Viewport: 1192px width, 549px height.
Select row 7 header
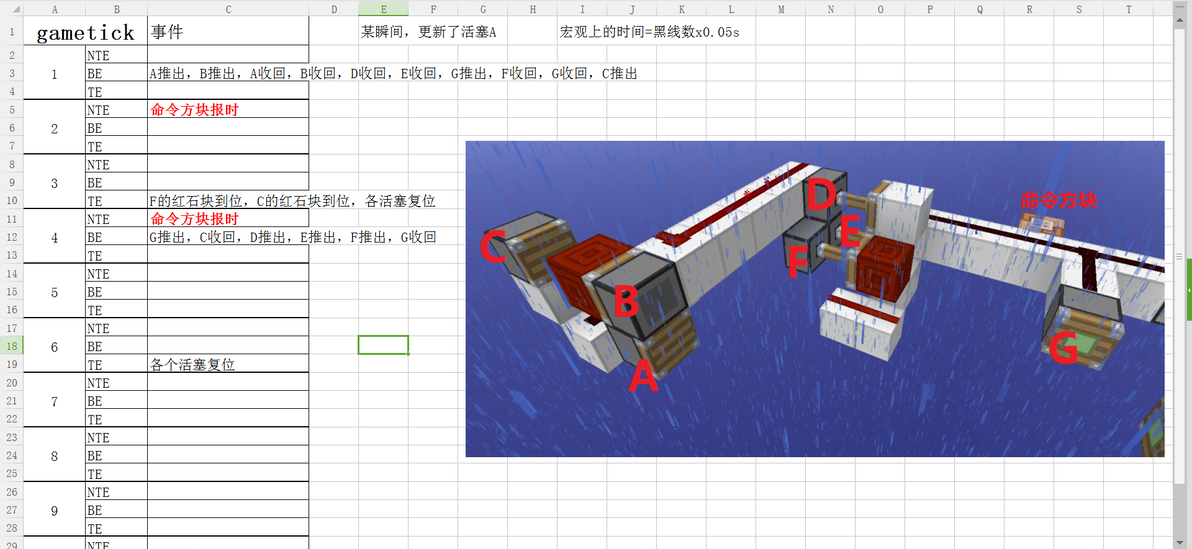click(11, 146)
